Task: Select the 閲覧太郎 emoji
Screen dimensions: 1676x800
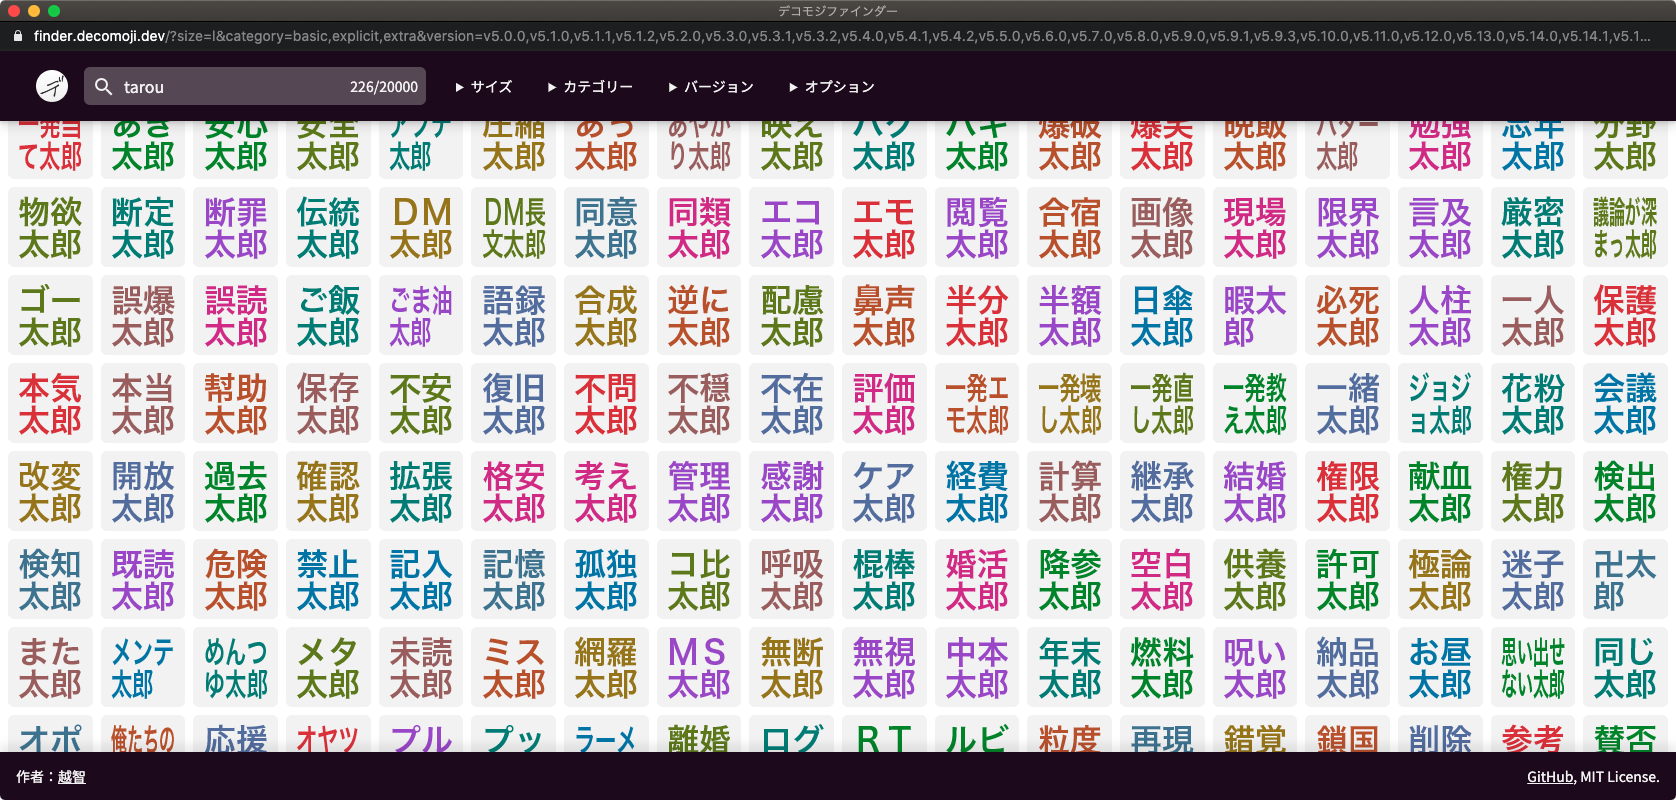Action: tap(977, 228)
